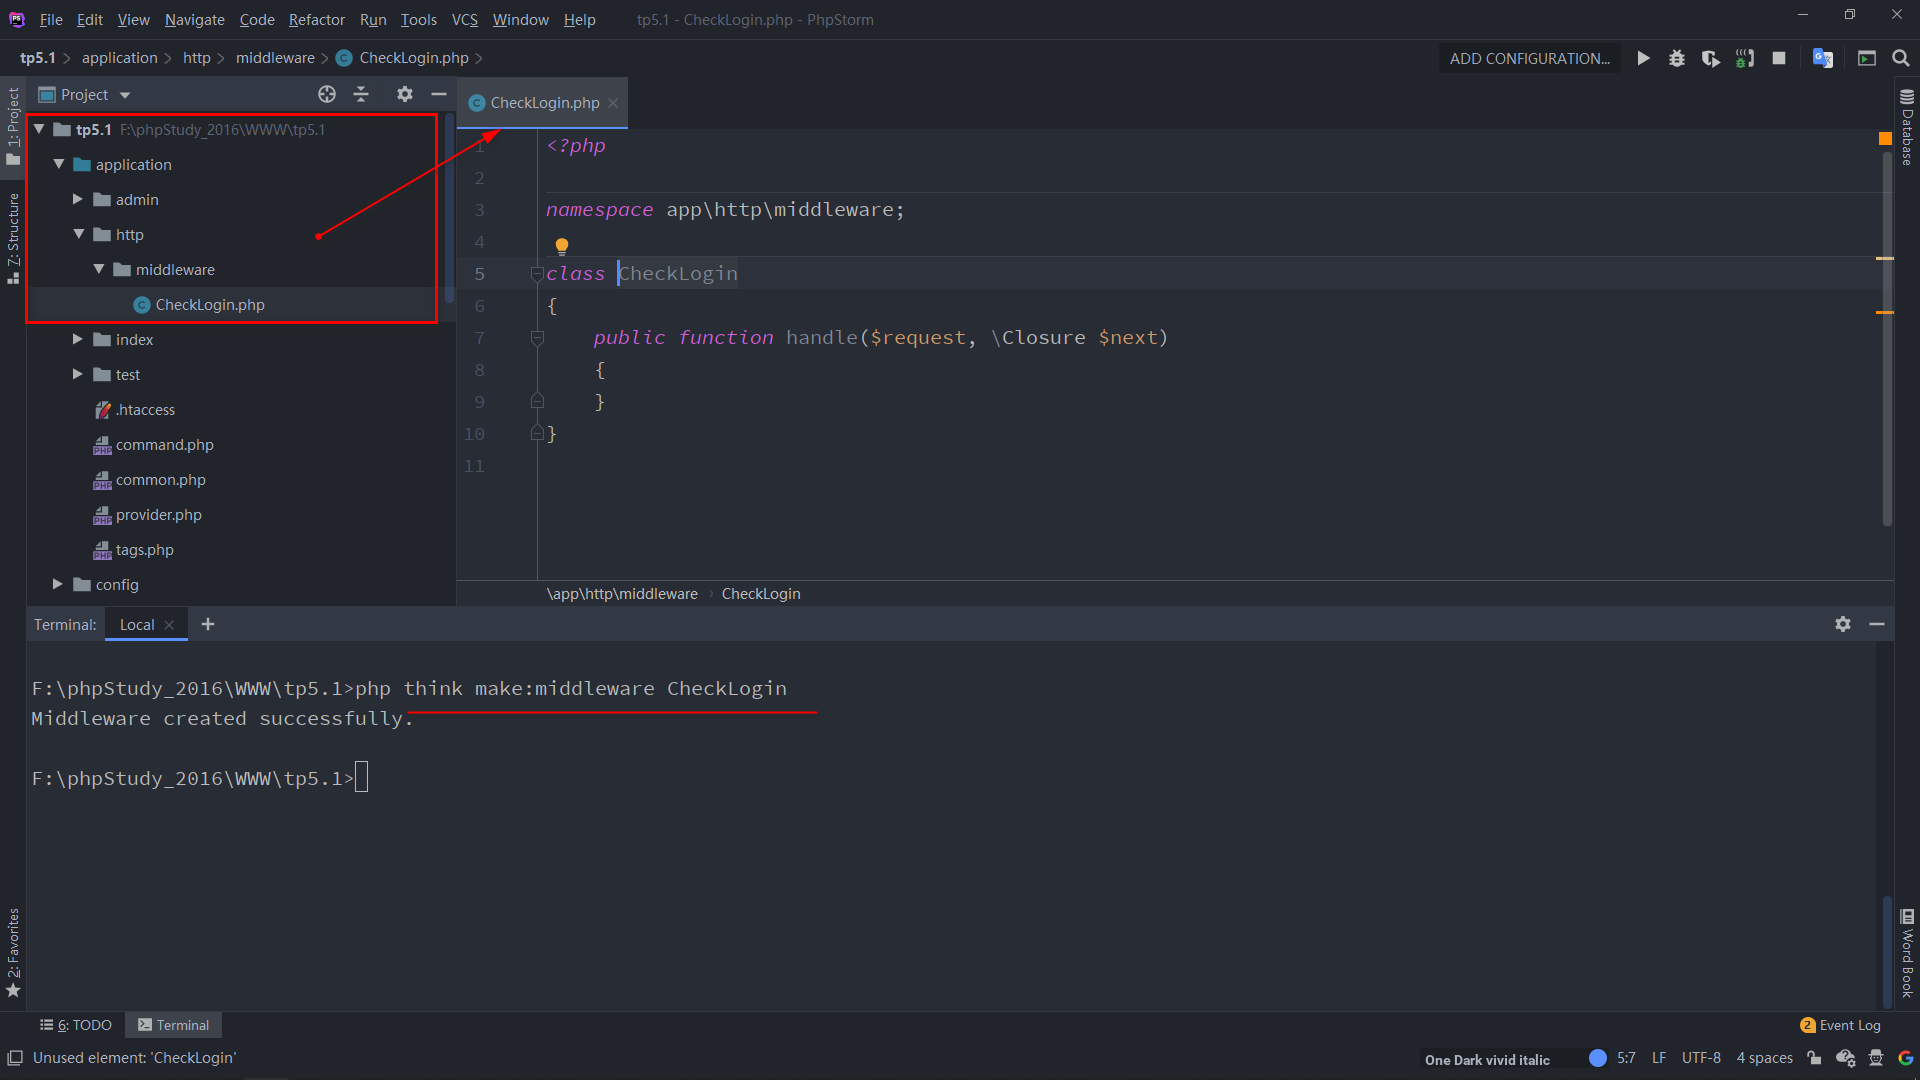Close the CheckLogin.php editor tab
This screenshot has height=1080, width=1920.
point(613,103)
